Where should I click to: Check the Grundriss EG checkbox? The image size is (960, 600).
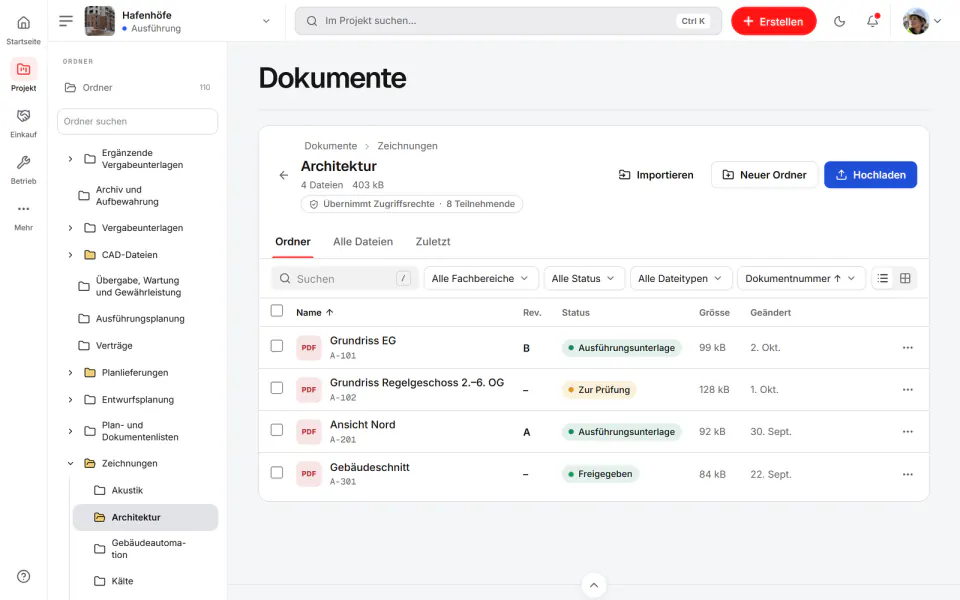click(x=277, y=346)
